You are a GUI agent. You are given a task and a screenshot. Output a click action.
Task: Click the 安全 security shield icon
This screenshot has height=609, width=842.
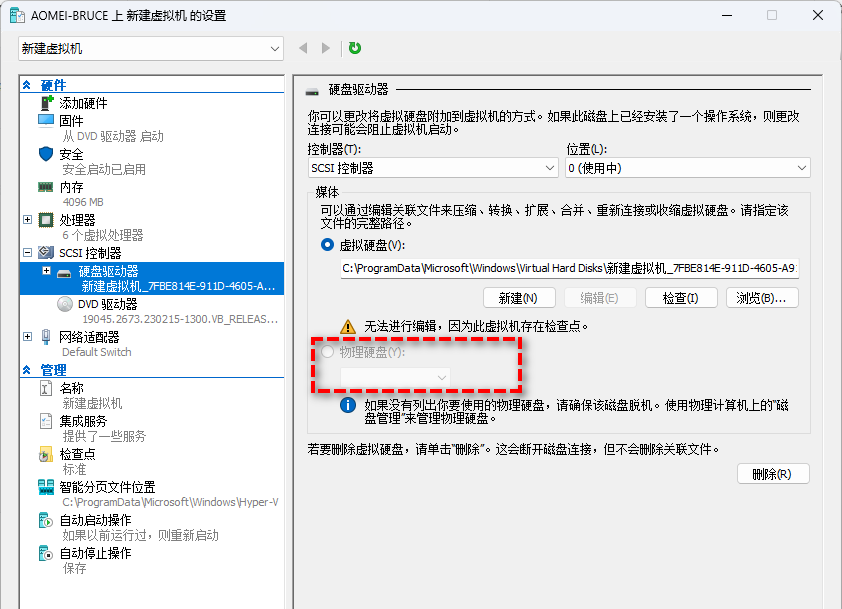pos(46,154)
